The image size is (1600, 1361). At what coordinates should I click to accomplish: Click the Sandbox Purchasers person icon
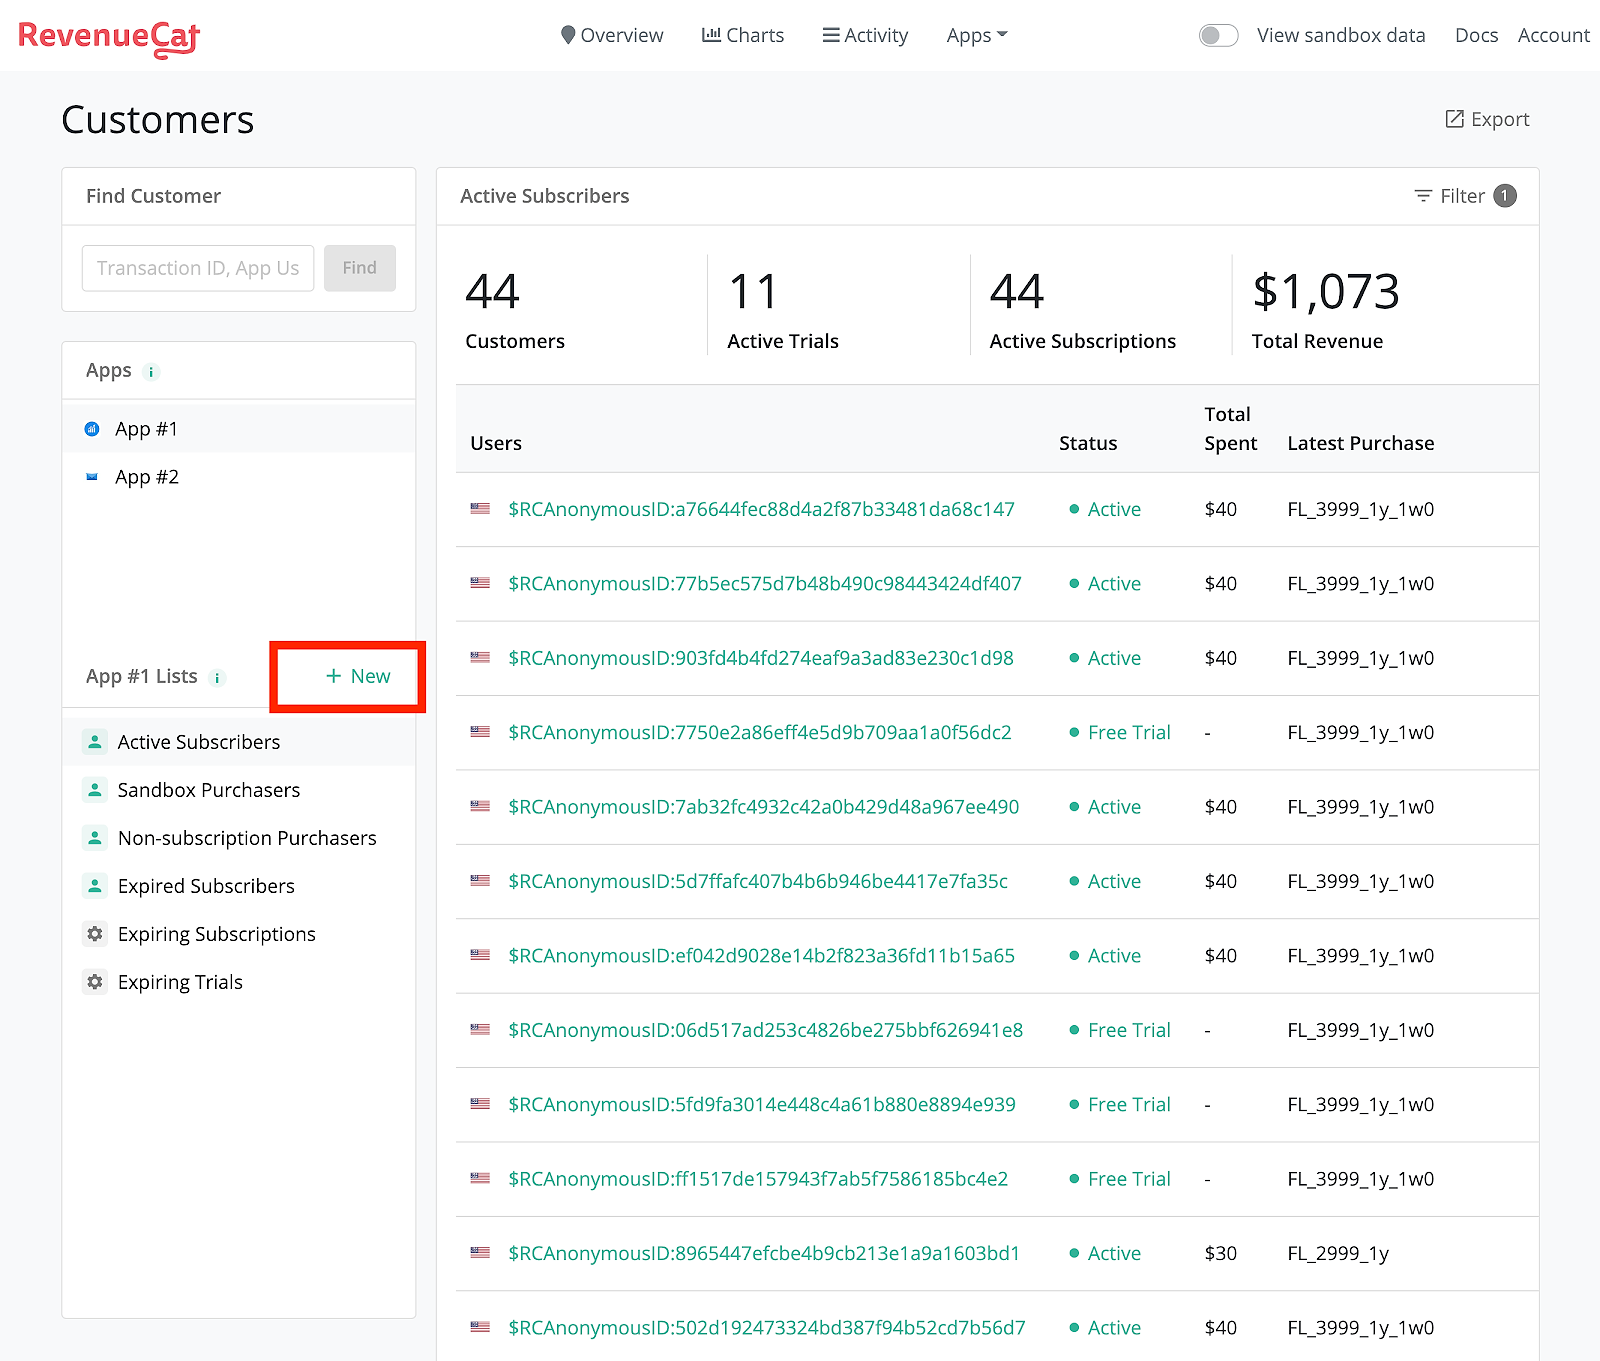[95, 790]
